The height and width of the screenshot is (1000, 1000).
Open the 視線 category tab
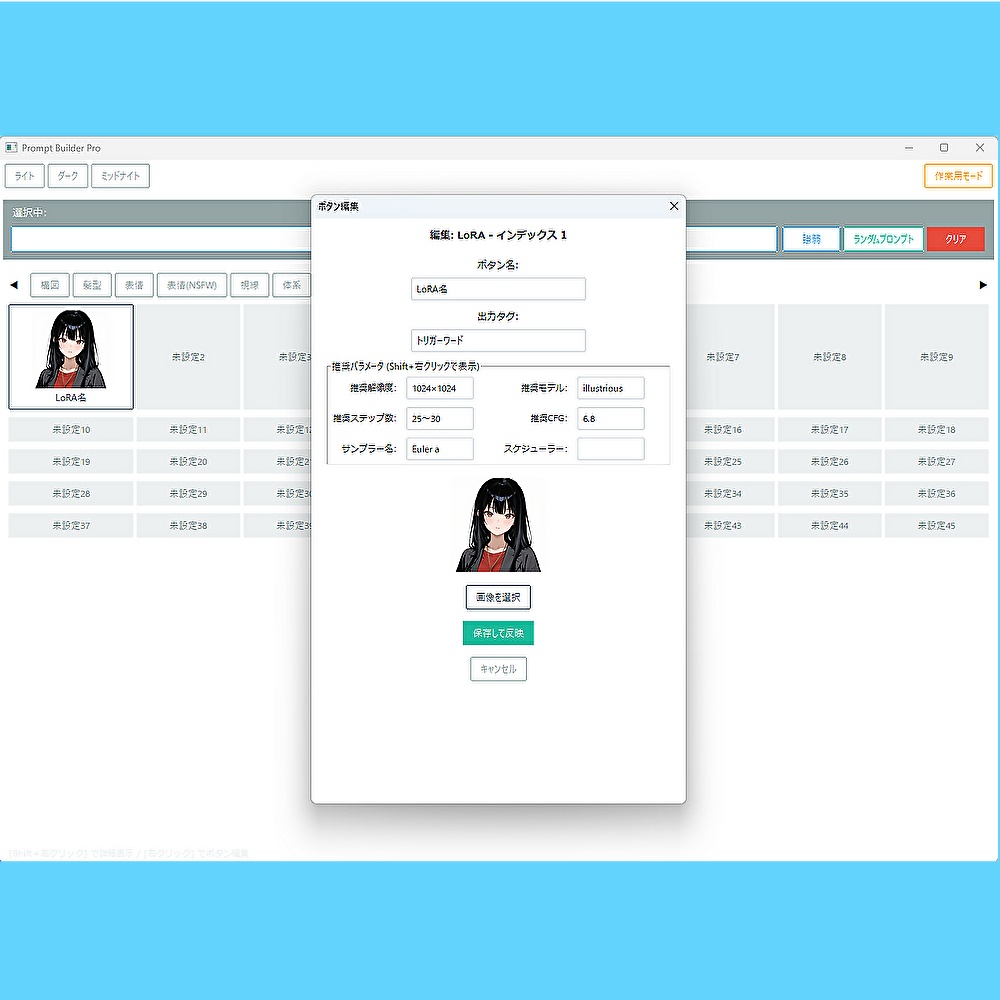pyautogui.click(x=249, y=285)
